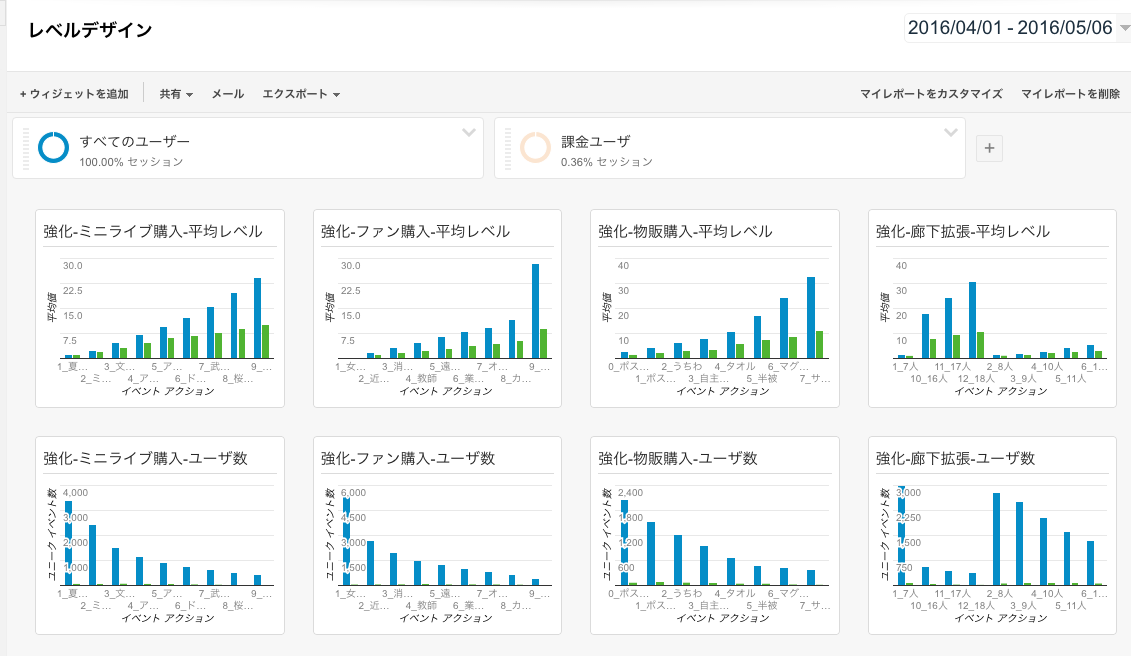1131x656 pixels.
Task: Click the orange 課金ユーザ segment donut icon
Action: point(535,147)
